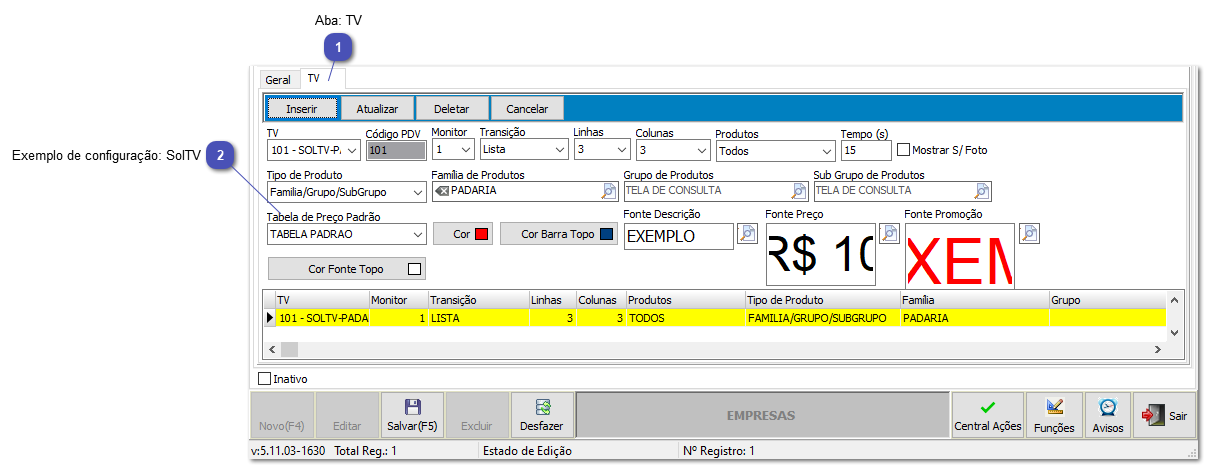Toggle the Inativo checkbox
The image size is (1207, 468).
point(265,379)
